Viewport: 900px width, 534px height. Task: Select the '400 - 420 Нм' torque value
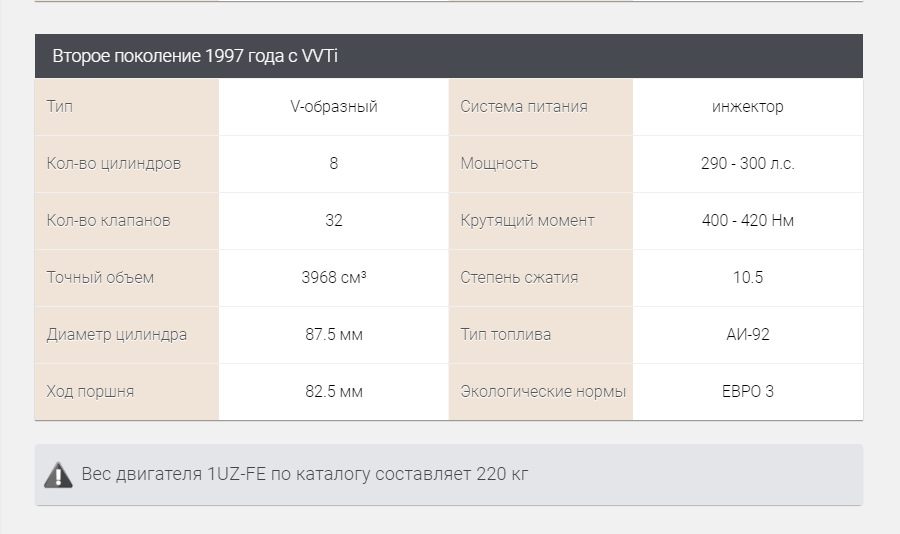[x=748, y=221]
